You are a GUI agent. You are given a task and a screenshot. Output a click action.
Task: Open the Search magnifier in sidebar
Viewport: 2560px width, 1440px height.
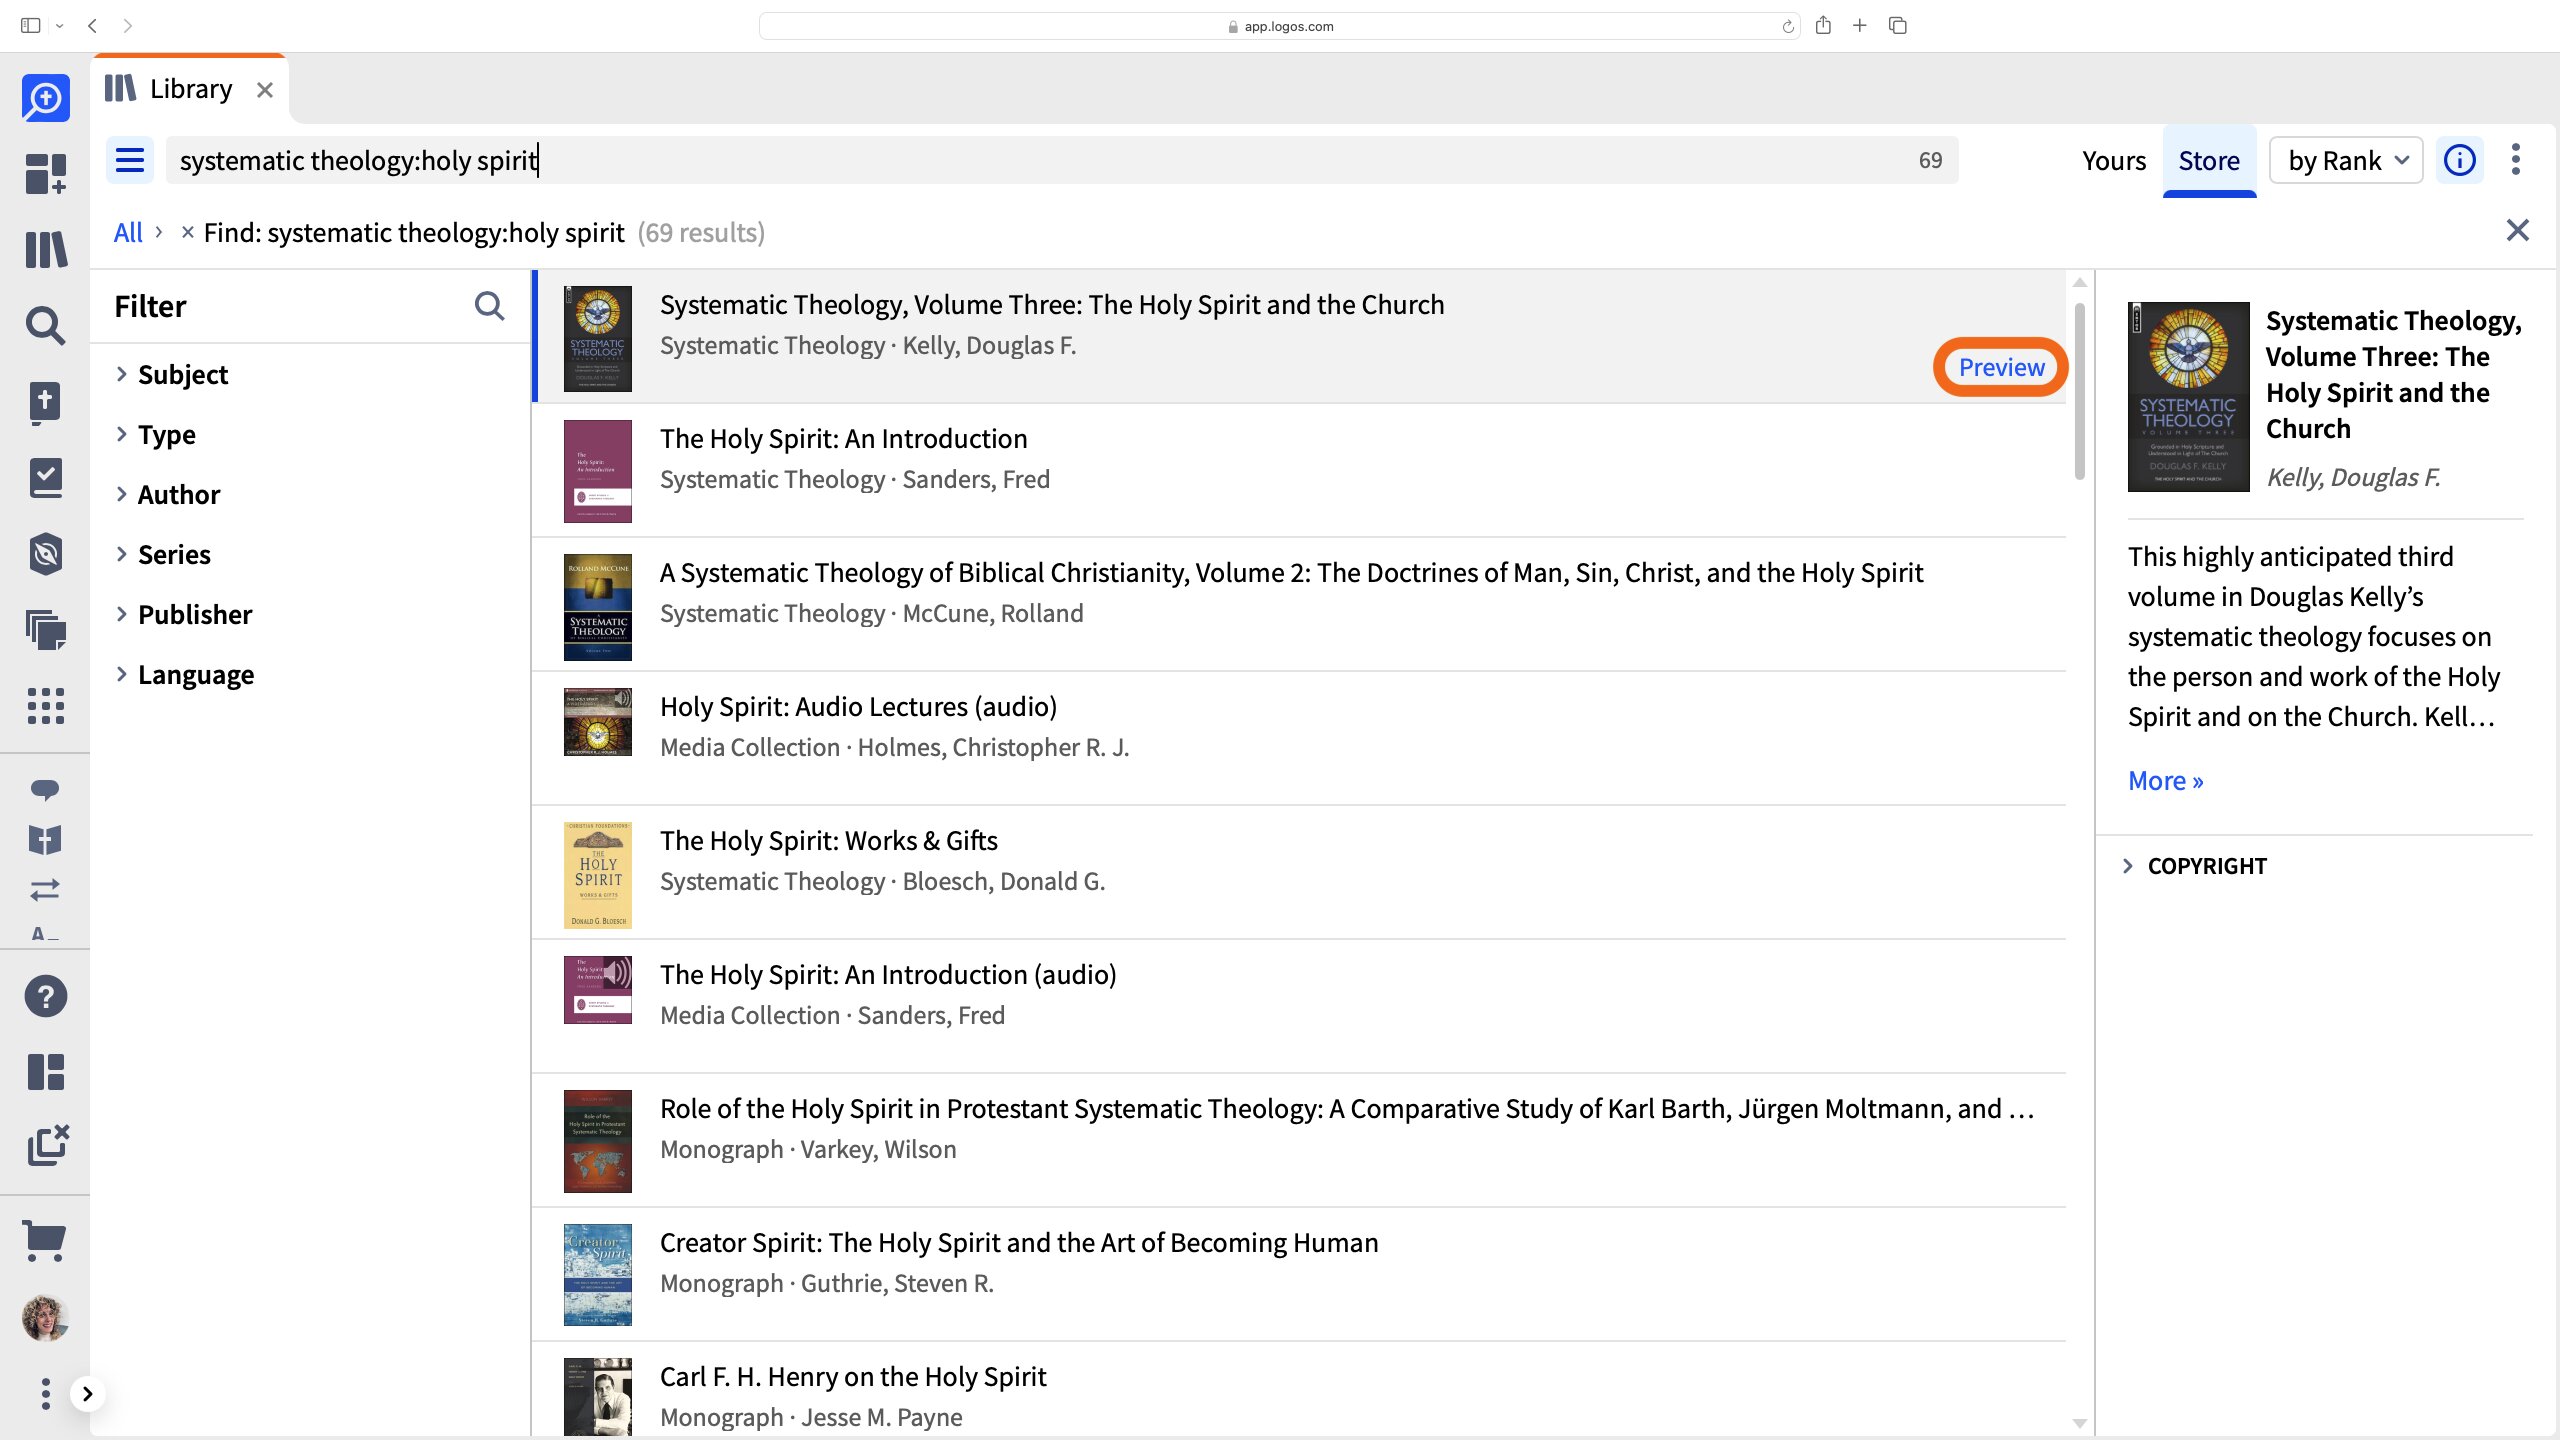[x=46, y=326]
